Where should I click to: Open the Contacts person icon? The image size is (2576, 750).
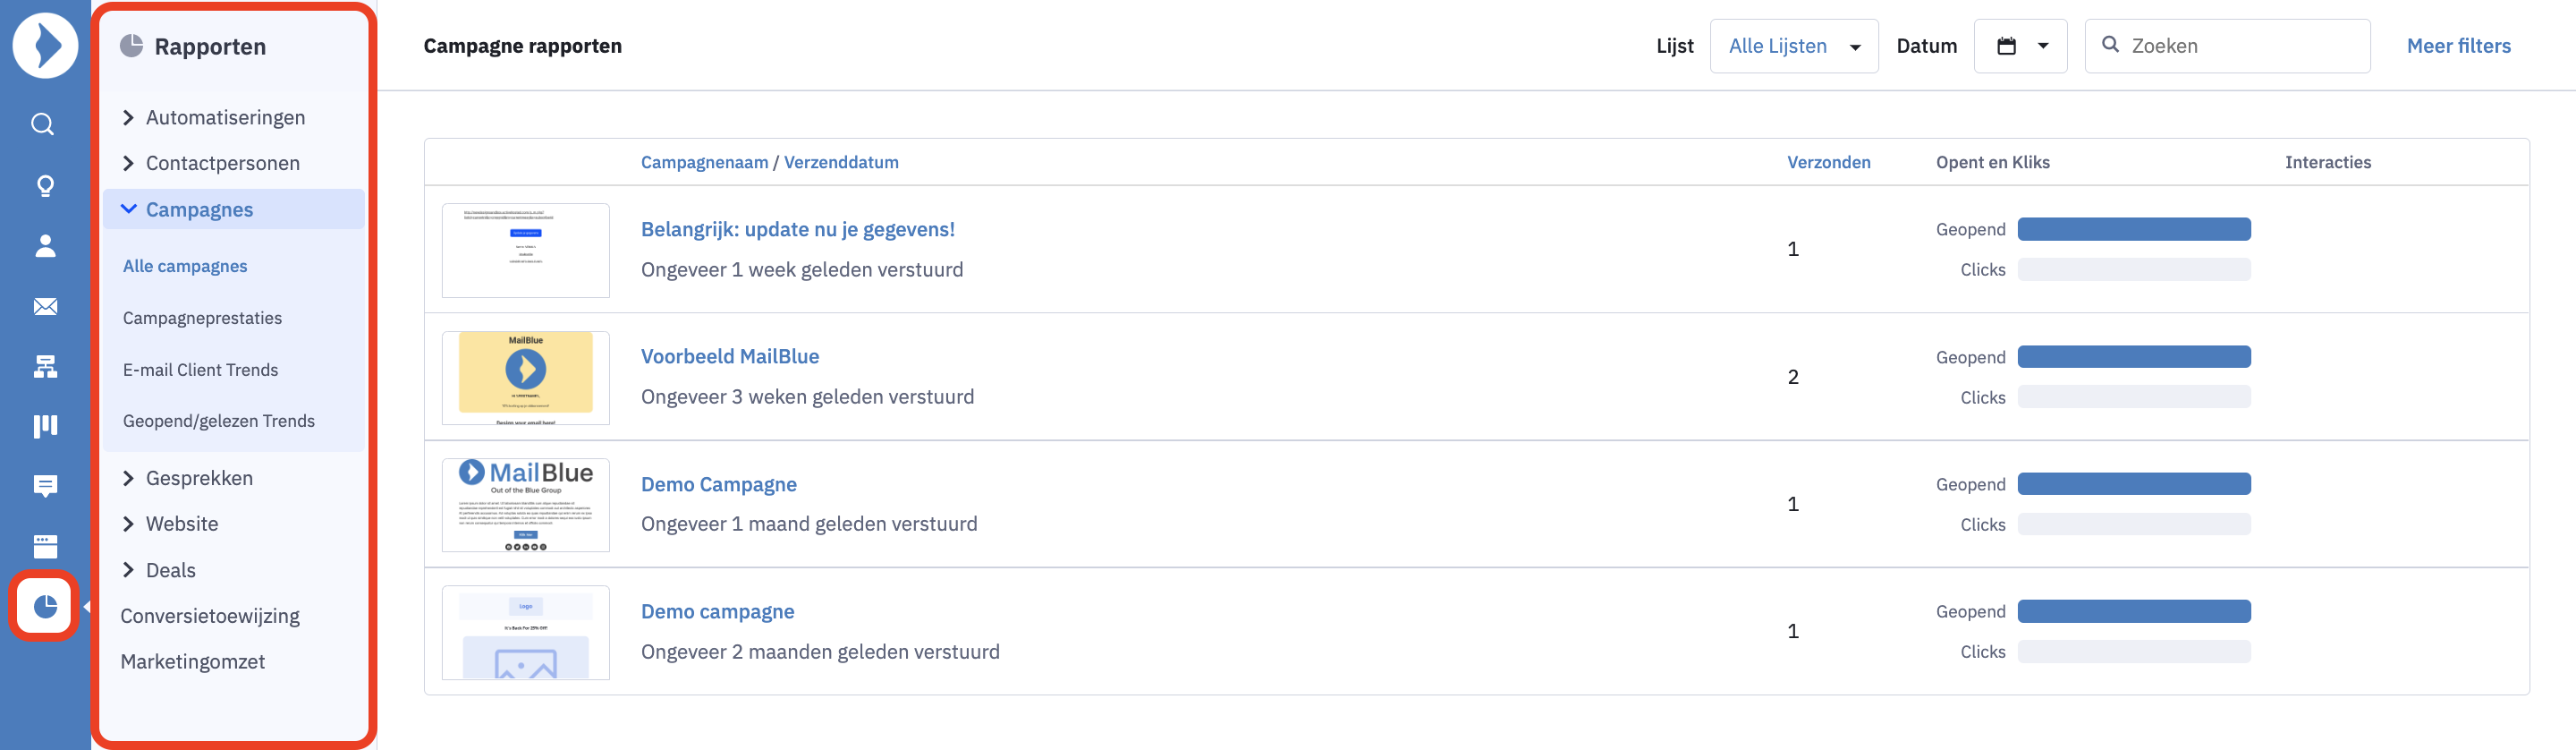tap(45, 246)
